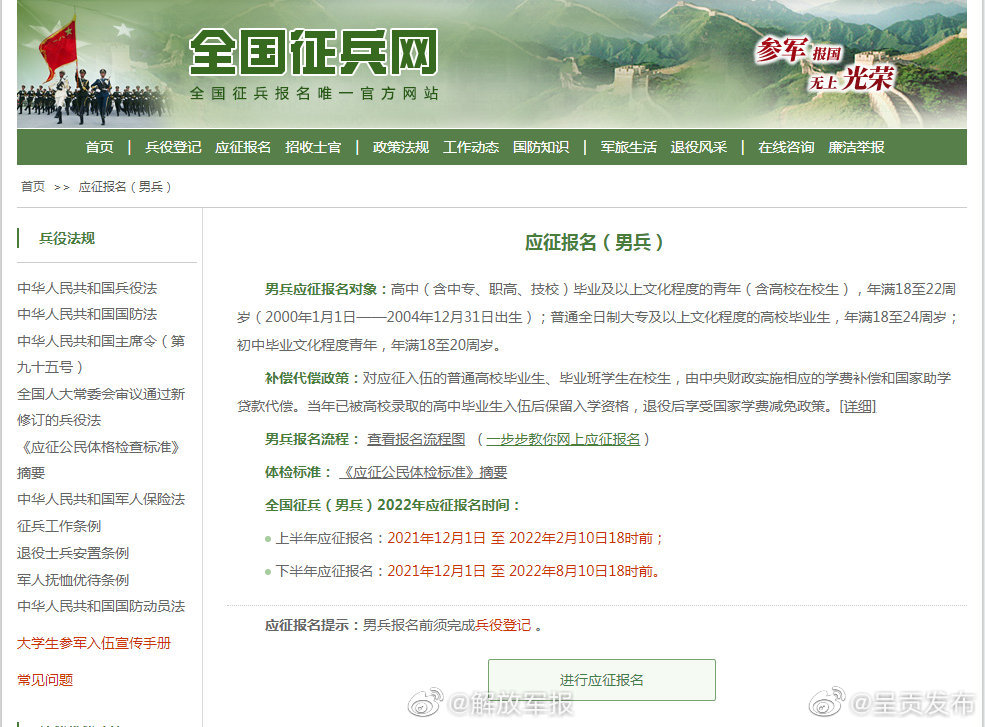985x727 pixels.
Task: Click the 进行应征报名 button
Action: 601,680
